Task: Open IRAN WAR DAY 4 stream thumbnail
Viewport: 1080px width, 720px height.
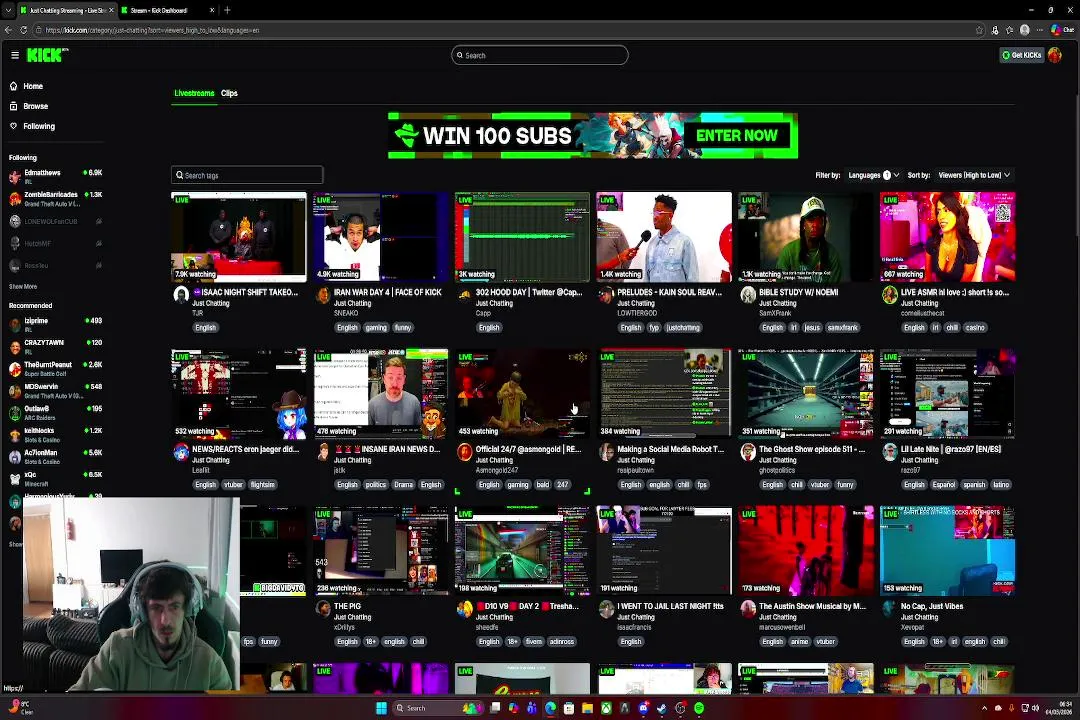Action: coord(380,236)
